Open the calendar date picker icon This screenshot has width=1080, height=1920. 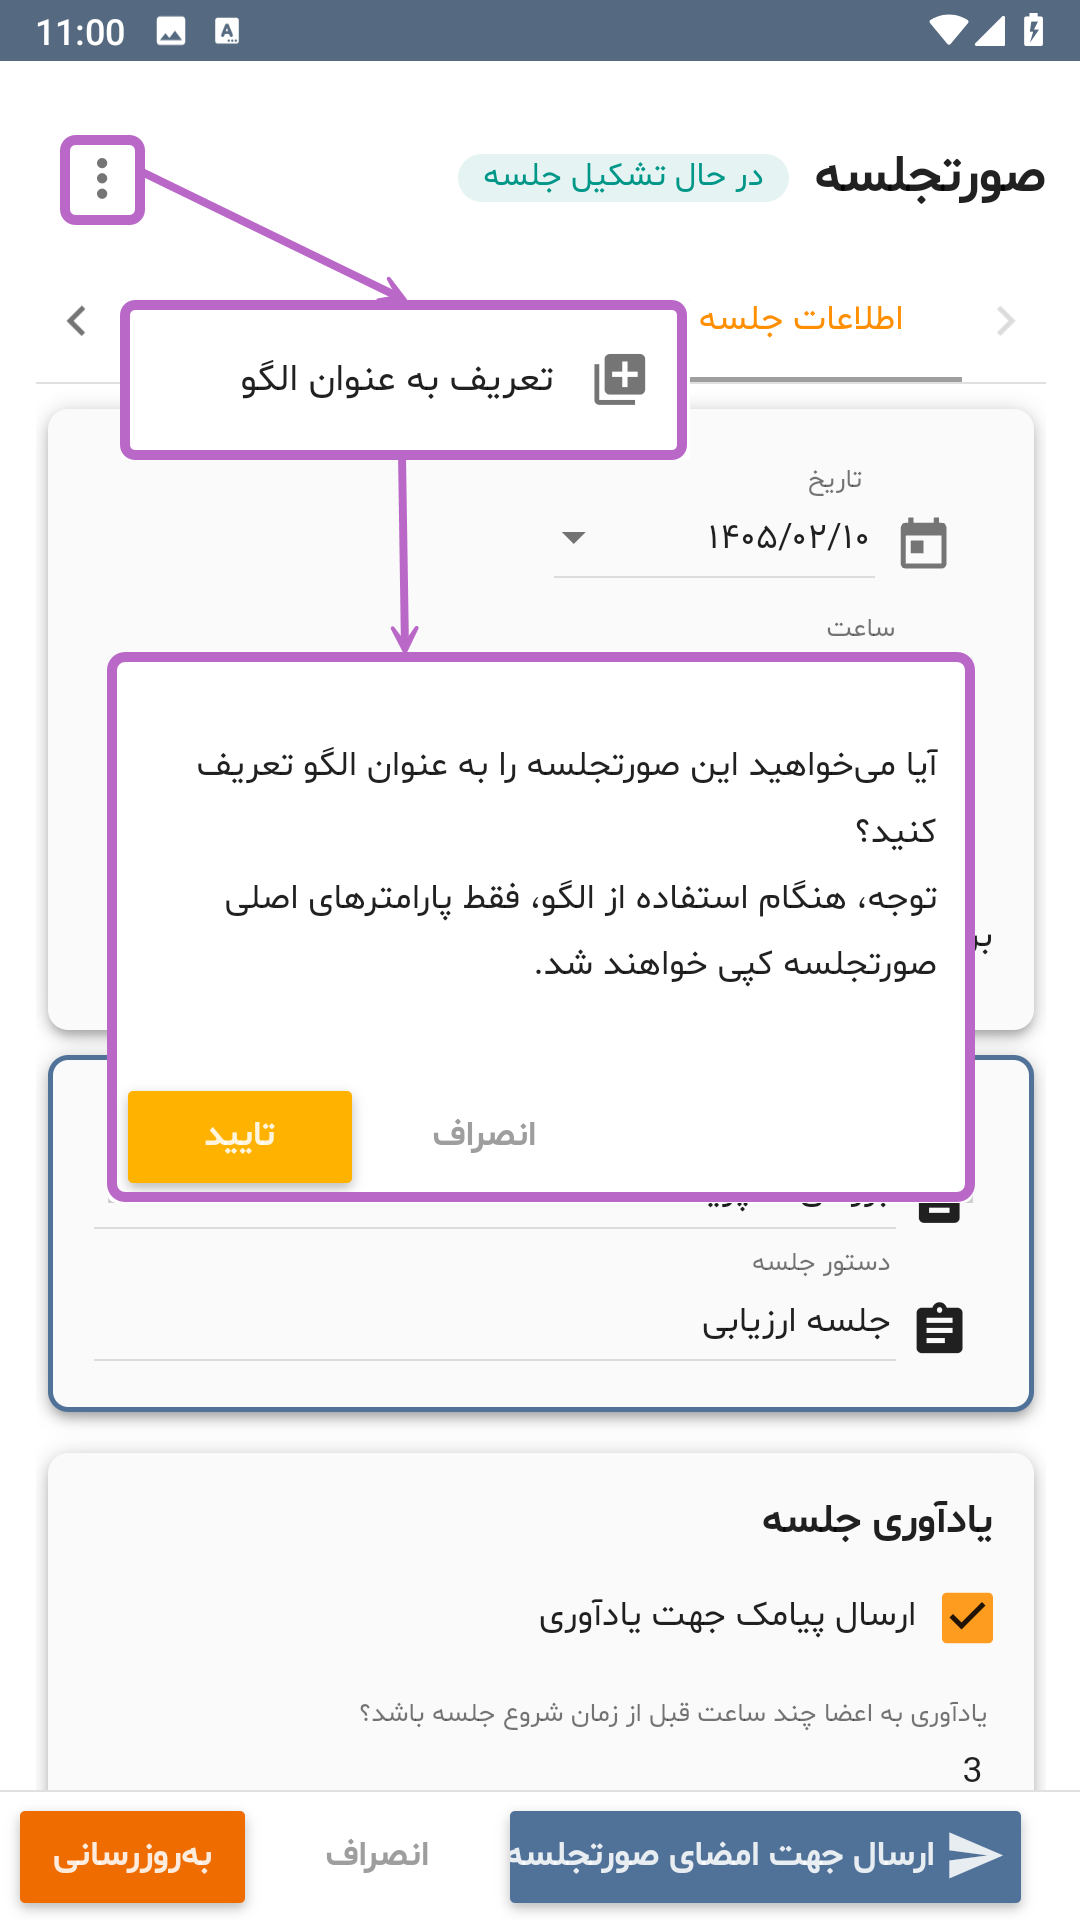click(x=923, y=543)
